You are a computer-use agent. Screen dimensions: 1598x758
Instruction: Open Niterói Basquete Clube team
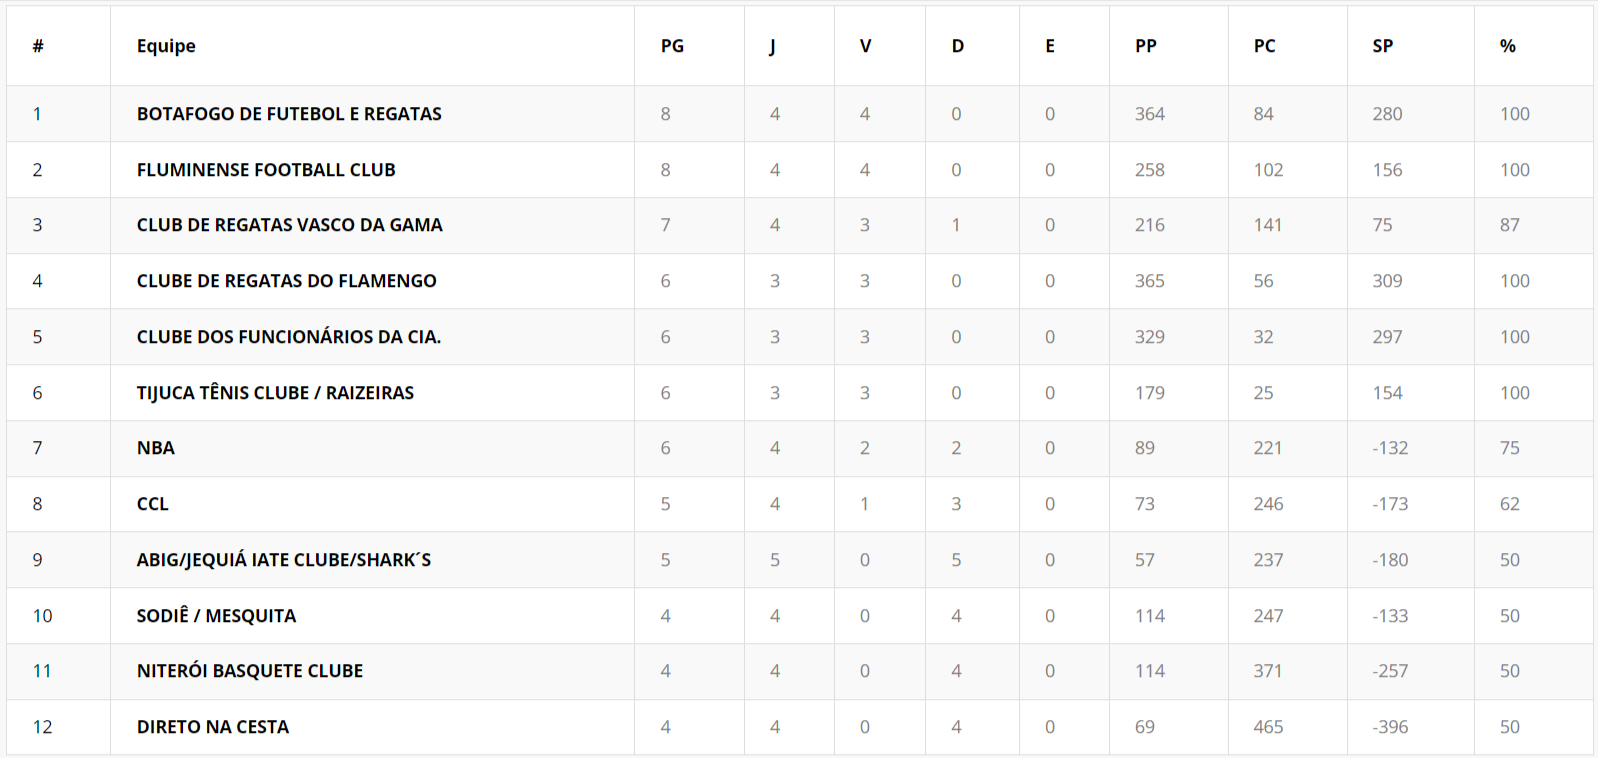[x=250, y=671]
